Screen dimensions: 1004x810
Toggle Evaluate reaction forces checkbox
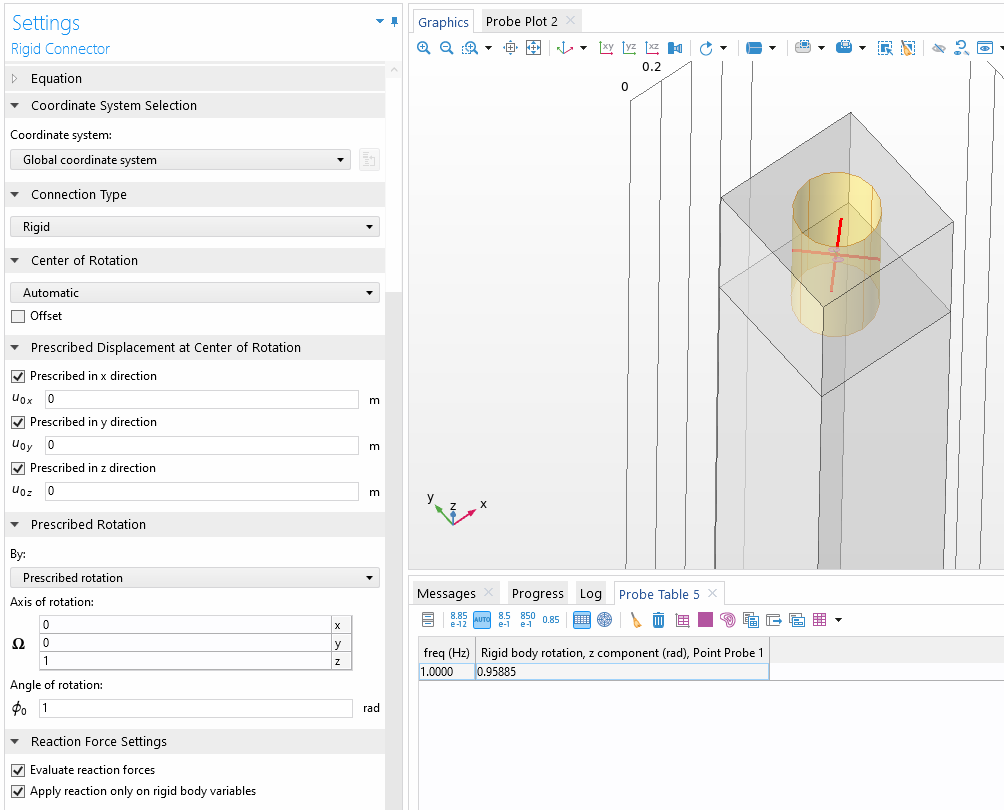pyautogui.click(x=18, y=770)
